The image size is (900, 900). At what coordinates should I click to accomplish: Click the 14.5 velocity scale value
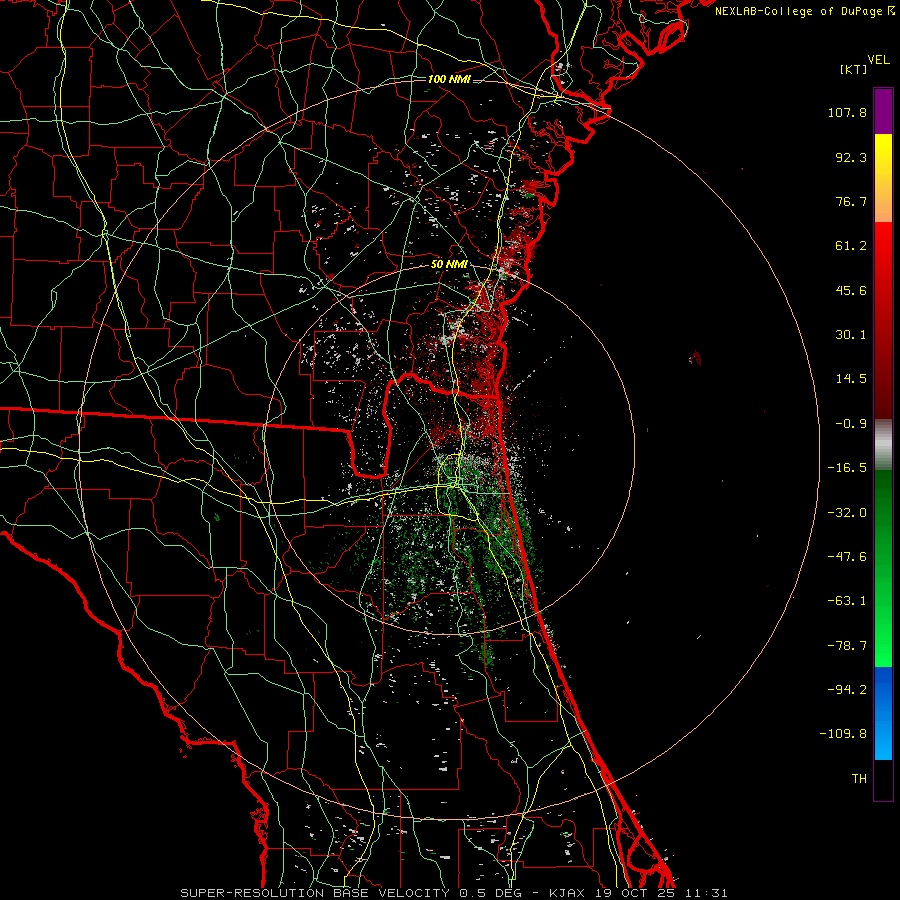[851, 379]
